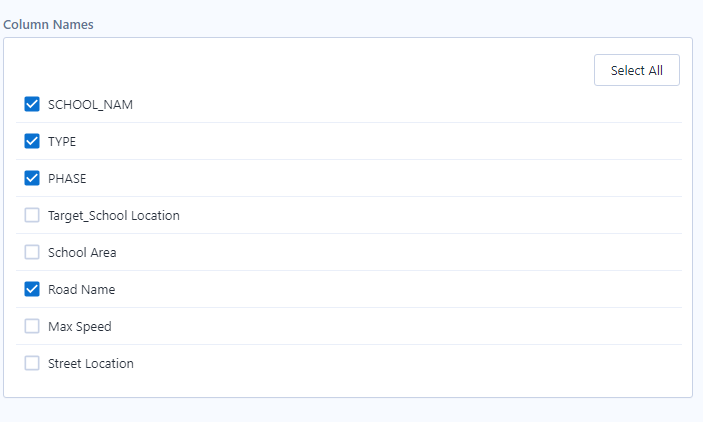Check the Max Speed checkbox

coord(32,326)
